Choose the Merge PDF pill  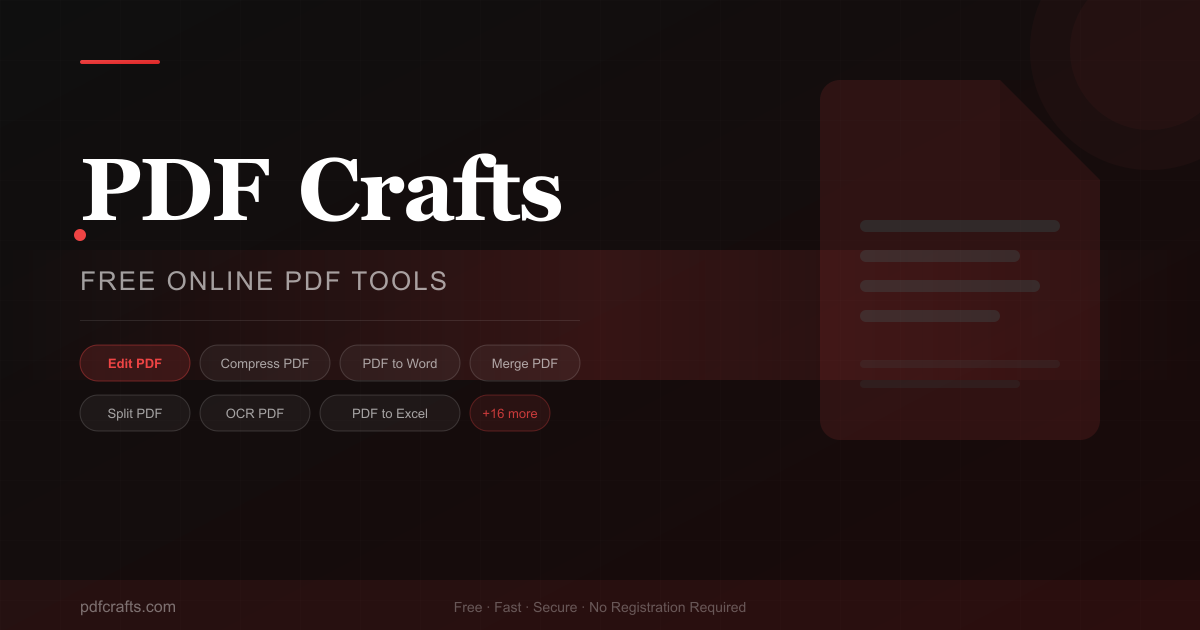(x=525, y=363)
